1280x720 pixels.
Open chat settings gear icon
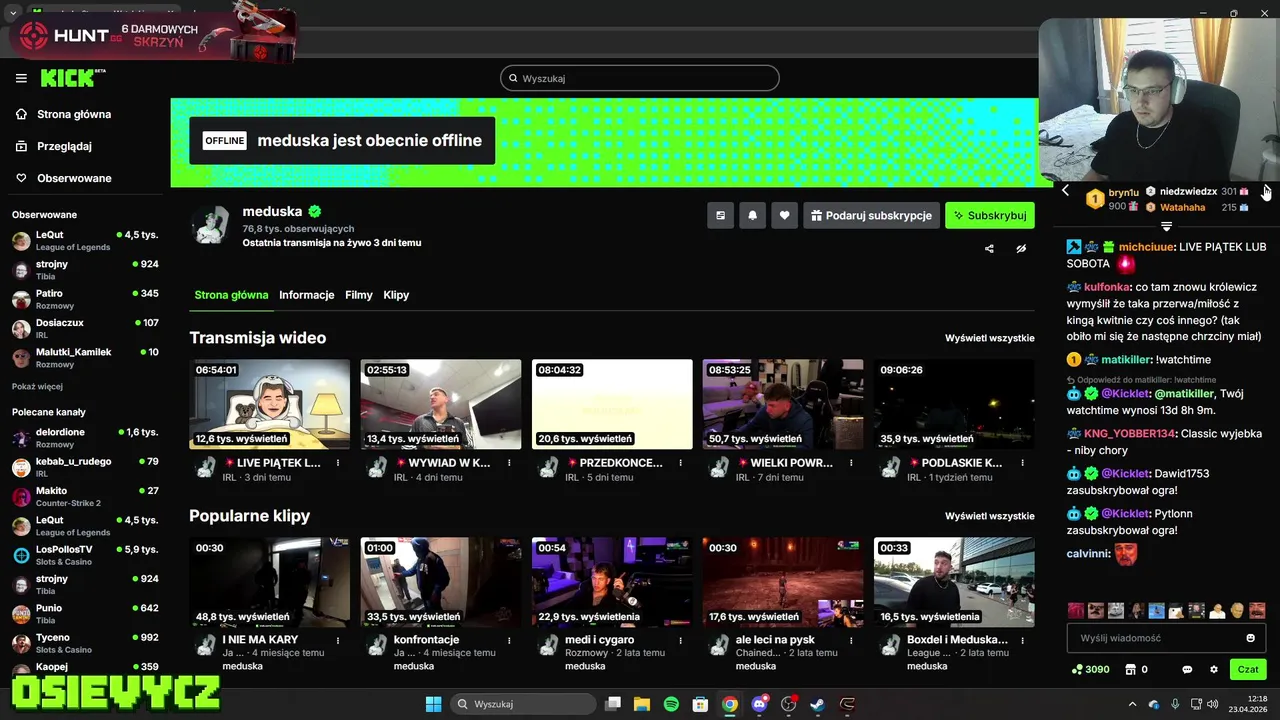coord(1214,669)
